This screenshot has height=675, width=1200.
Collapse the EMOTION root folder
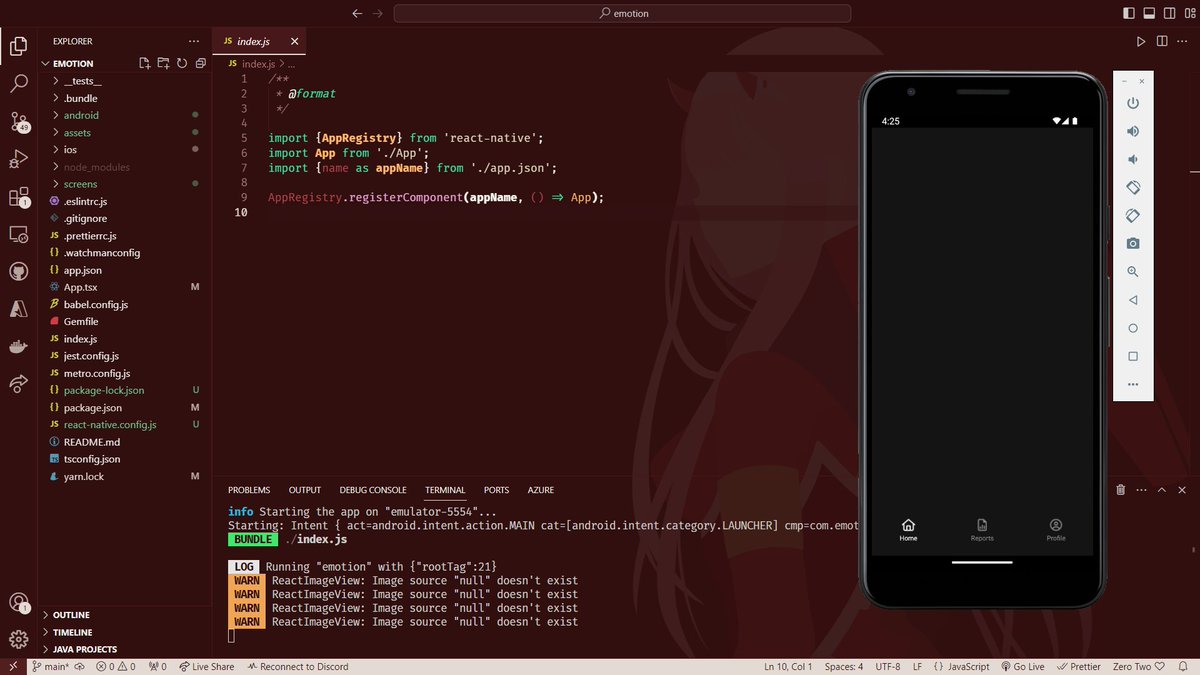coord(73,63)
